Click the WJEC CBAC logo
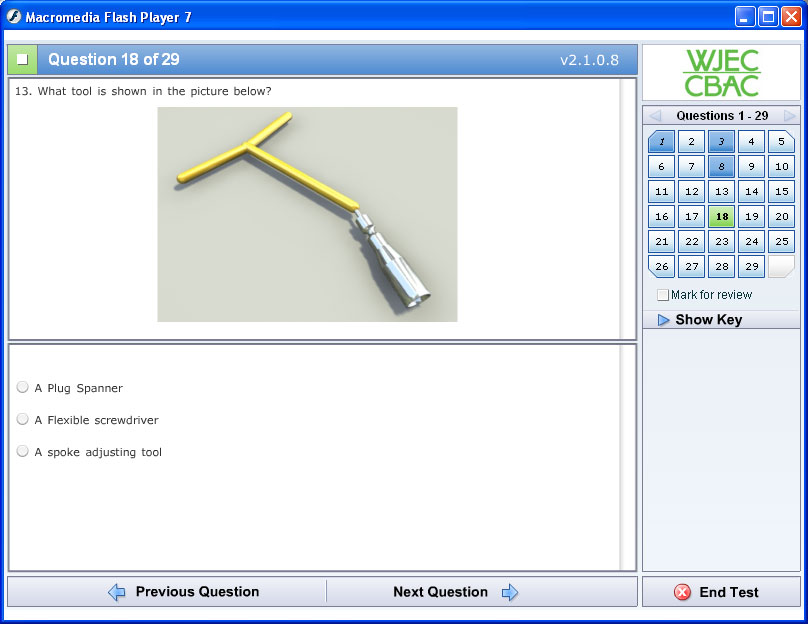 point(721,73)
